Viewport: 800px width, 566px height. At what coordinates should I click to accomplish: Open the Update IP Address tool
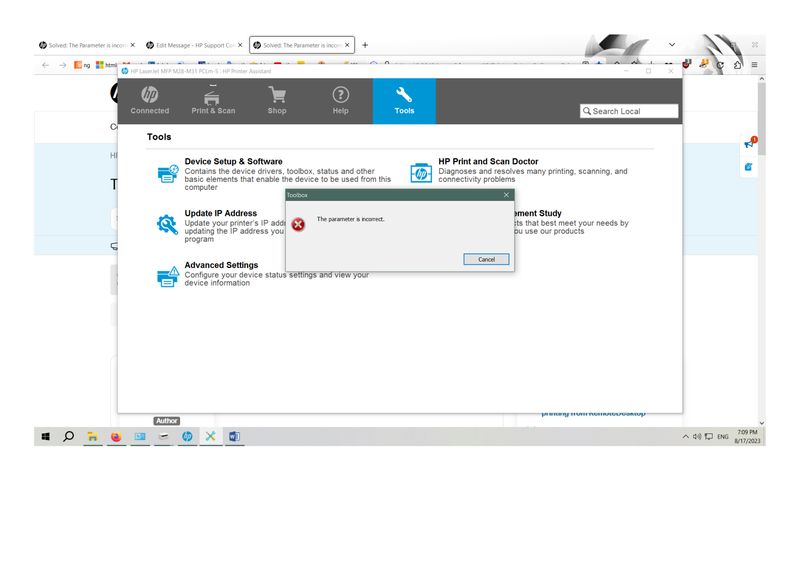pyautogui.click(x=220, y=213)
